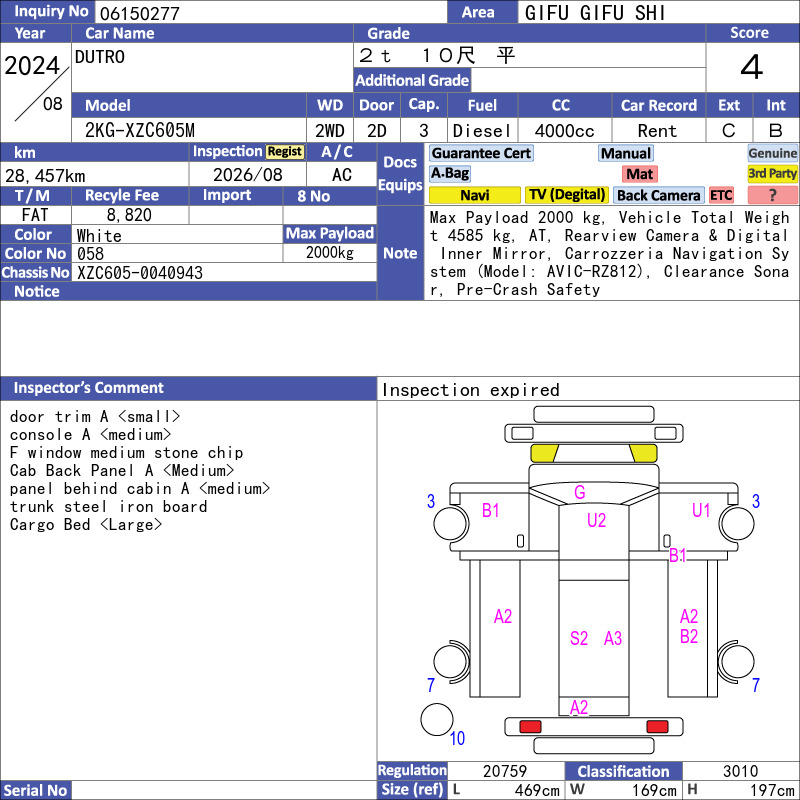Click the chassis number XZC605-0040943

tap(140, 273)
